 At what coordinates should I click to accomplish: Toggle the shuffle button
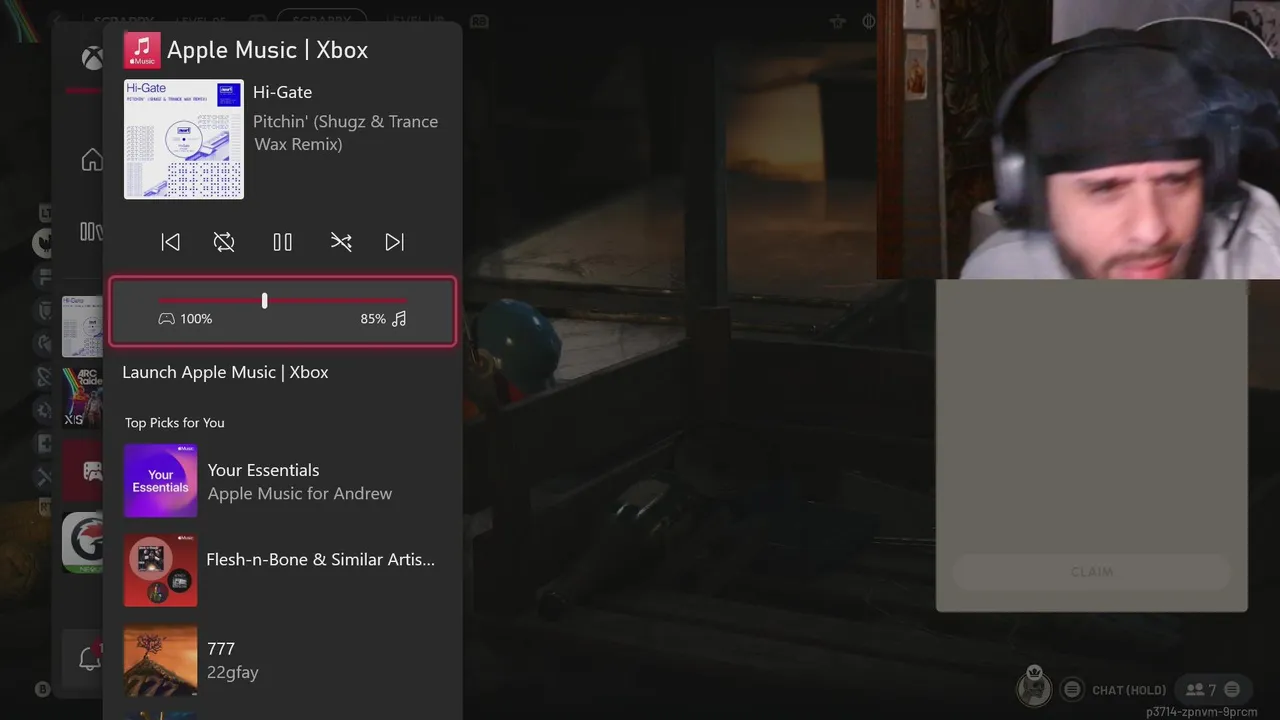click(341, 242)
